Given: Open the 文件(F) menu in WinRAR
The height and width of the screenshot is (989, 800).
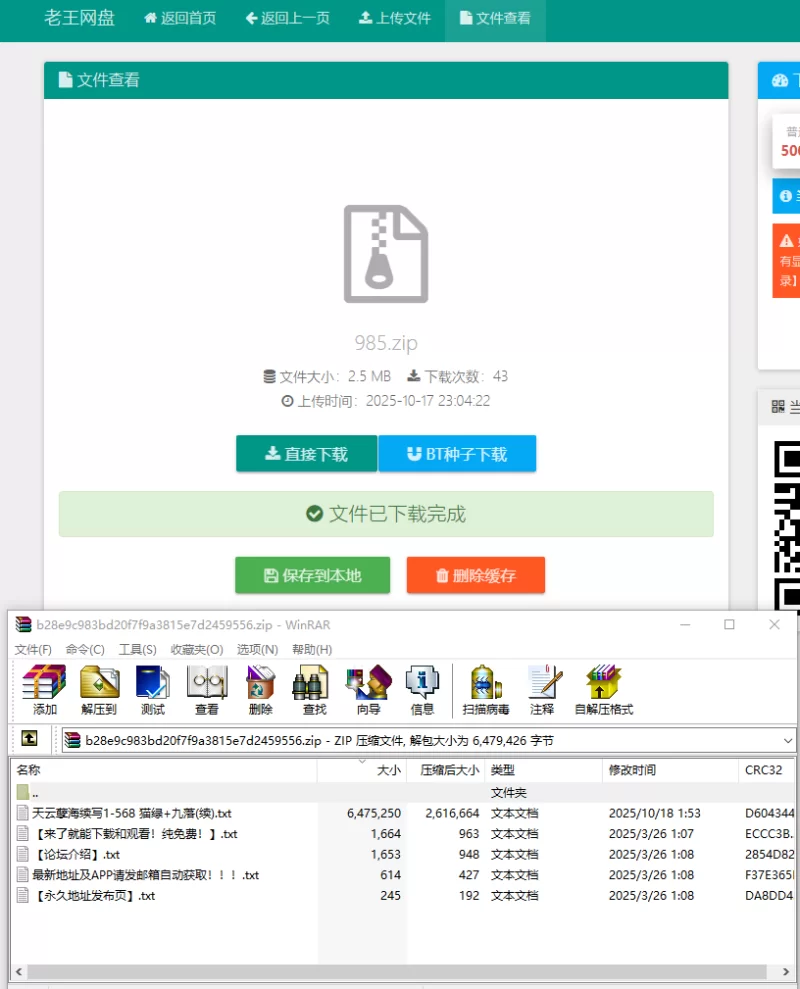Looking at the screenshot, I should tap(33, 649).
